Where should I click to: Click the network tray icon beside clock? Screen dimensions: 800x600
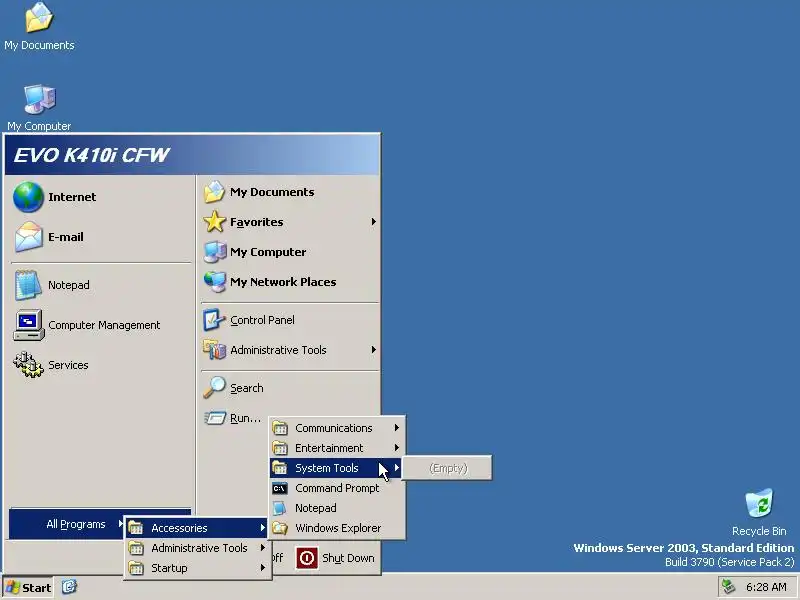729,587
